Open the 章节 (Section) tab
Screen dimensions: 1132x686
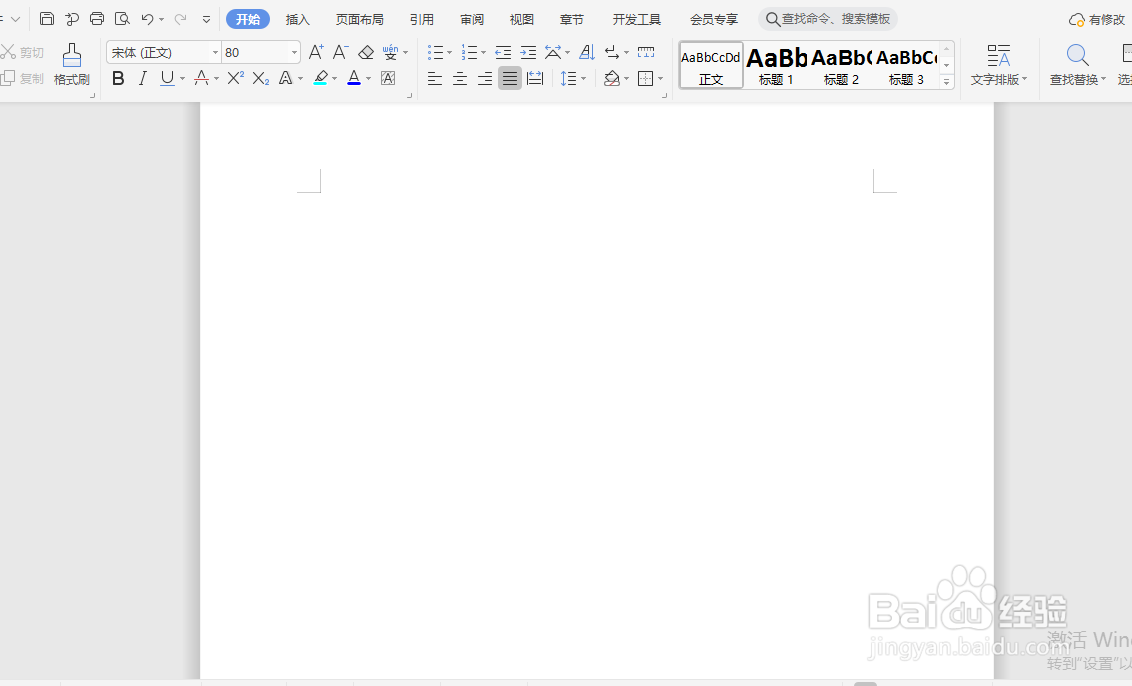click(x=572, y=19)
